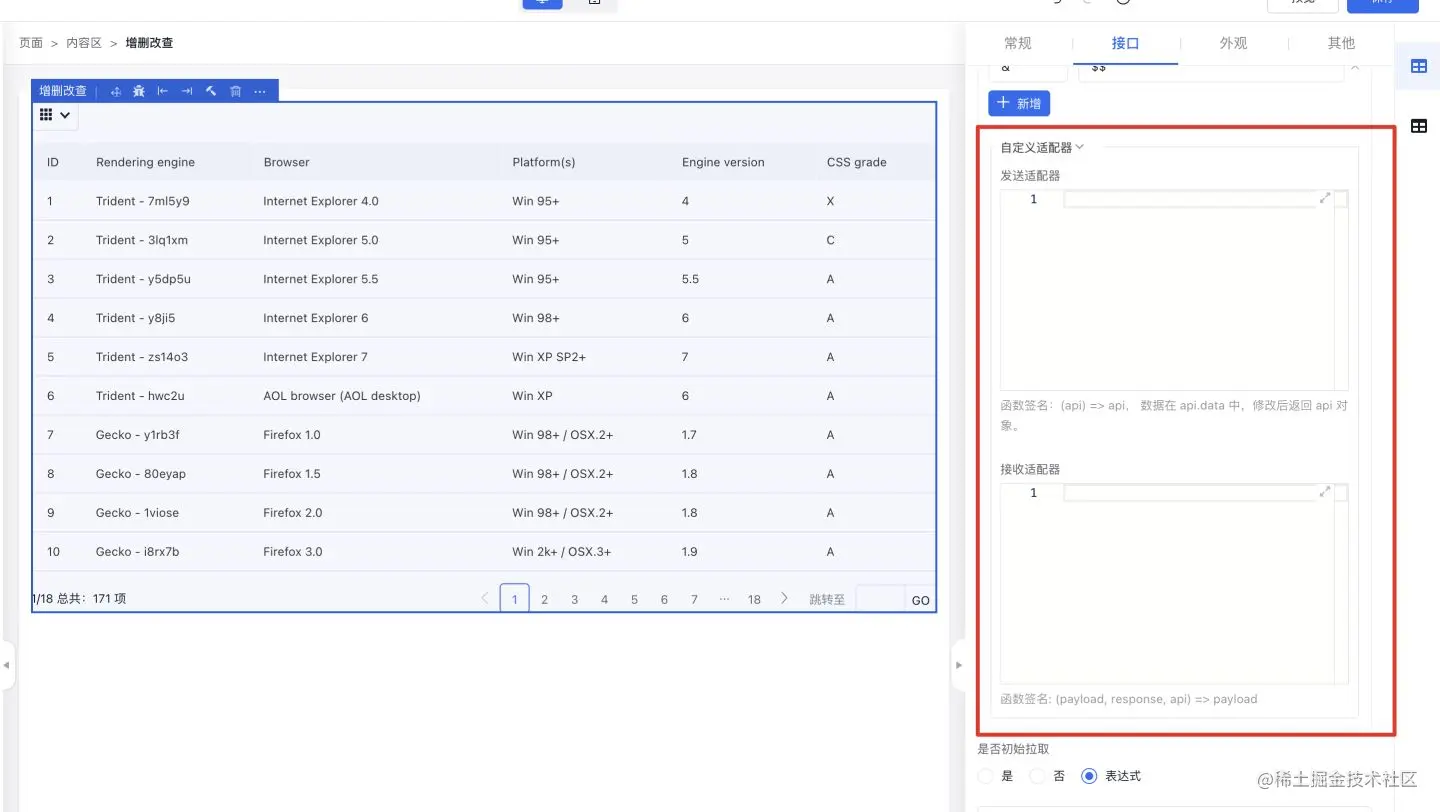Click the Internet Explorer 5.5 cell
The image size is (1440, 812).
(x=321, y=279)
